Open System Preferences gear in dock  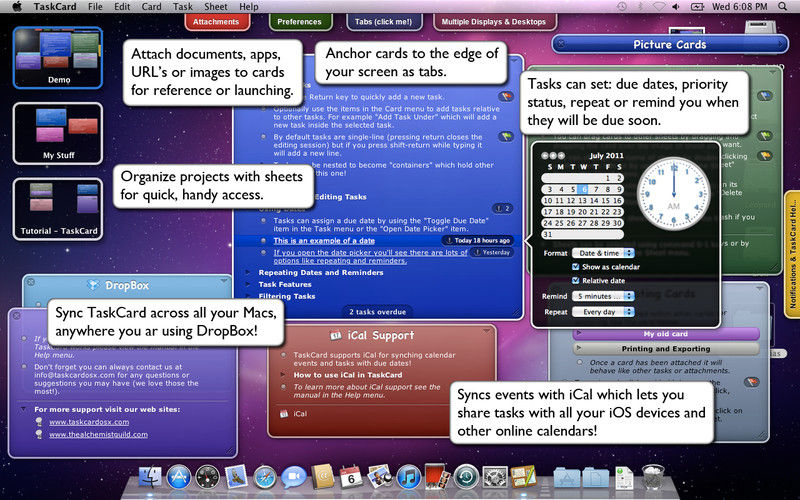tap(494, 478)
